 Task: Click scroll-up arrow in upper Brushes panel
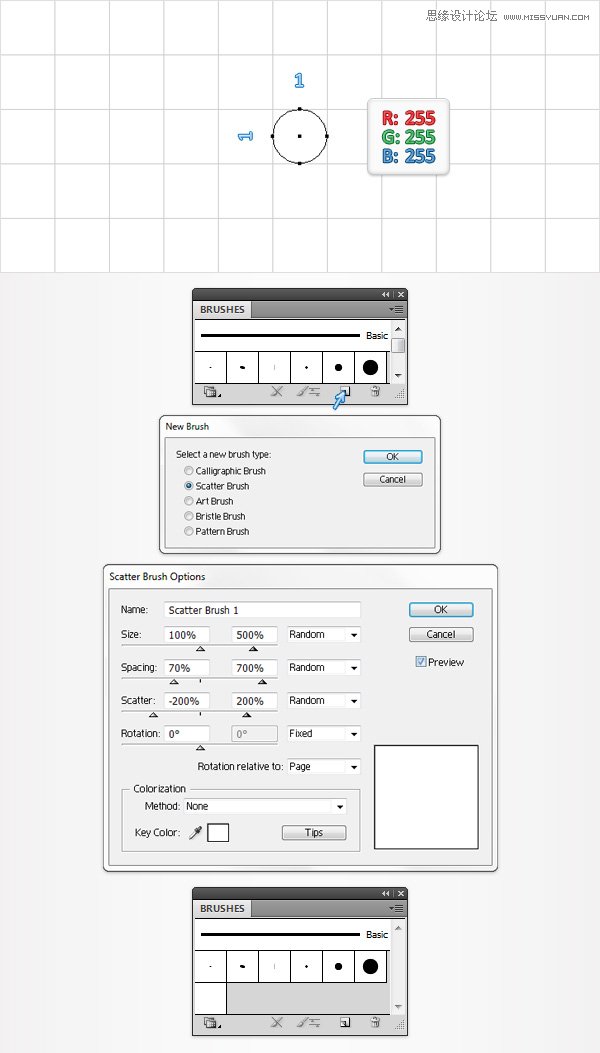click(x=398, y=329)
